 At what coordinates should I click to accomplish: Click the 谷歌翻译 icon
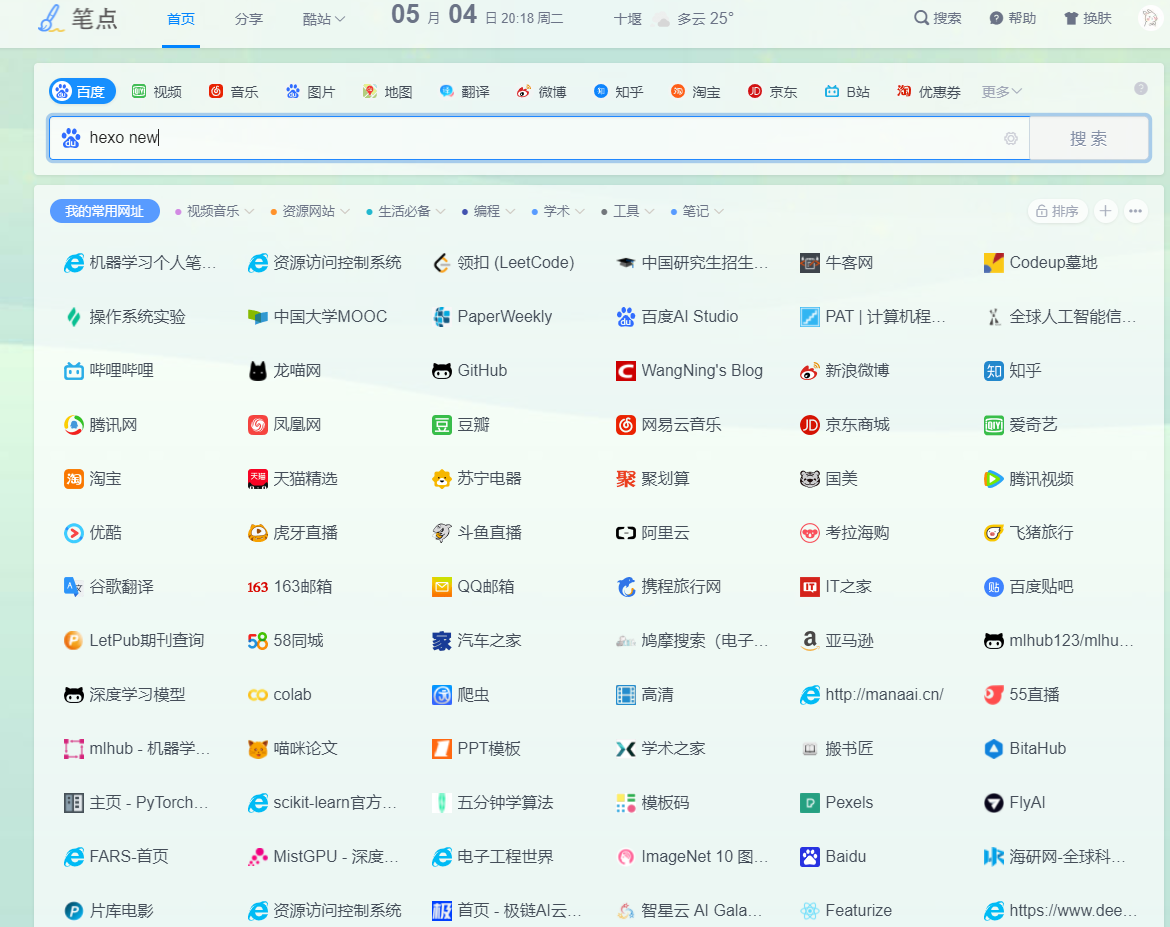click(73, 587)
